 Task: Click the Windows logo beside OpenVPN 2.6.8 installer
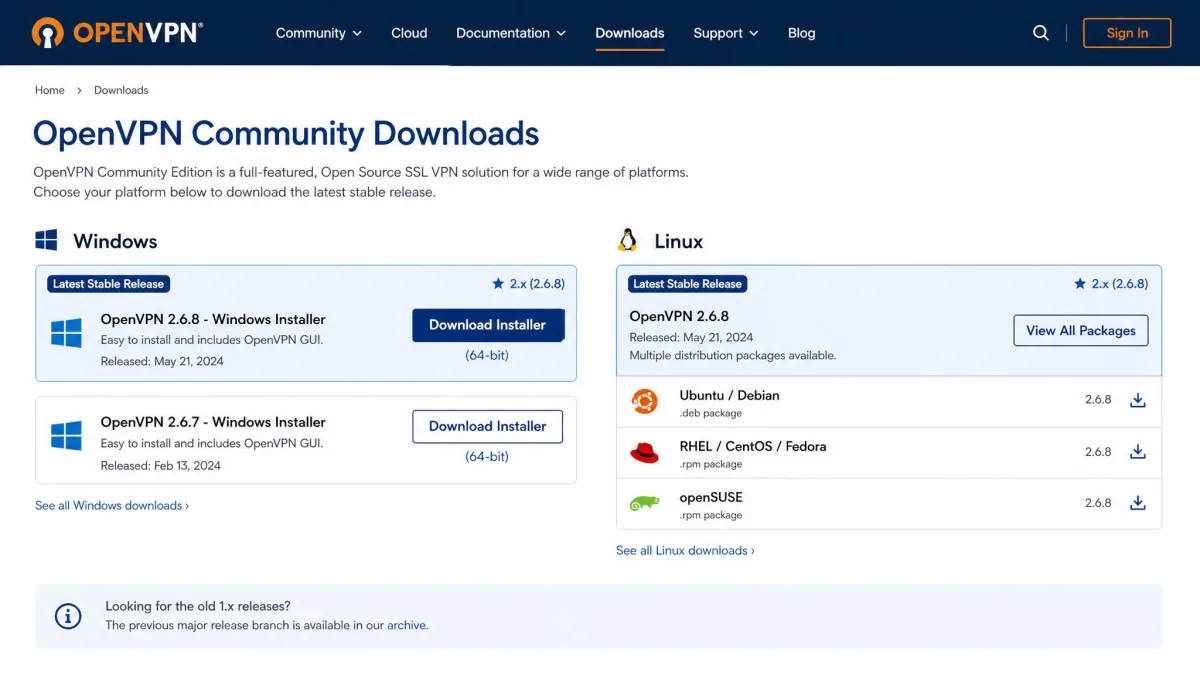[66, 333]
